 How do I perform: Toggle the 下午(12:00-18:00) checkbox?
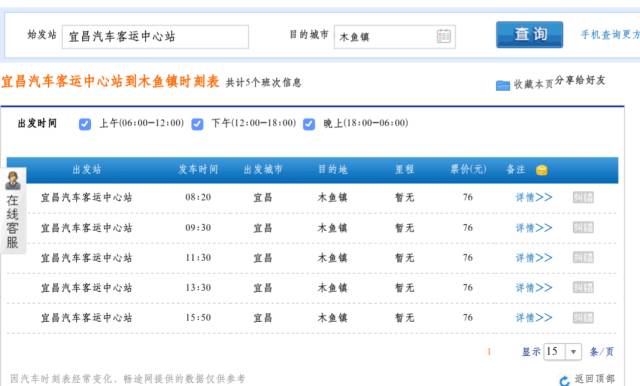[197, 124]
